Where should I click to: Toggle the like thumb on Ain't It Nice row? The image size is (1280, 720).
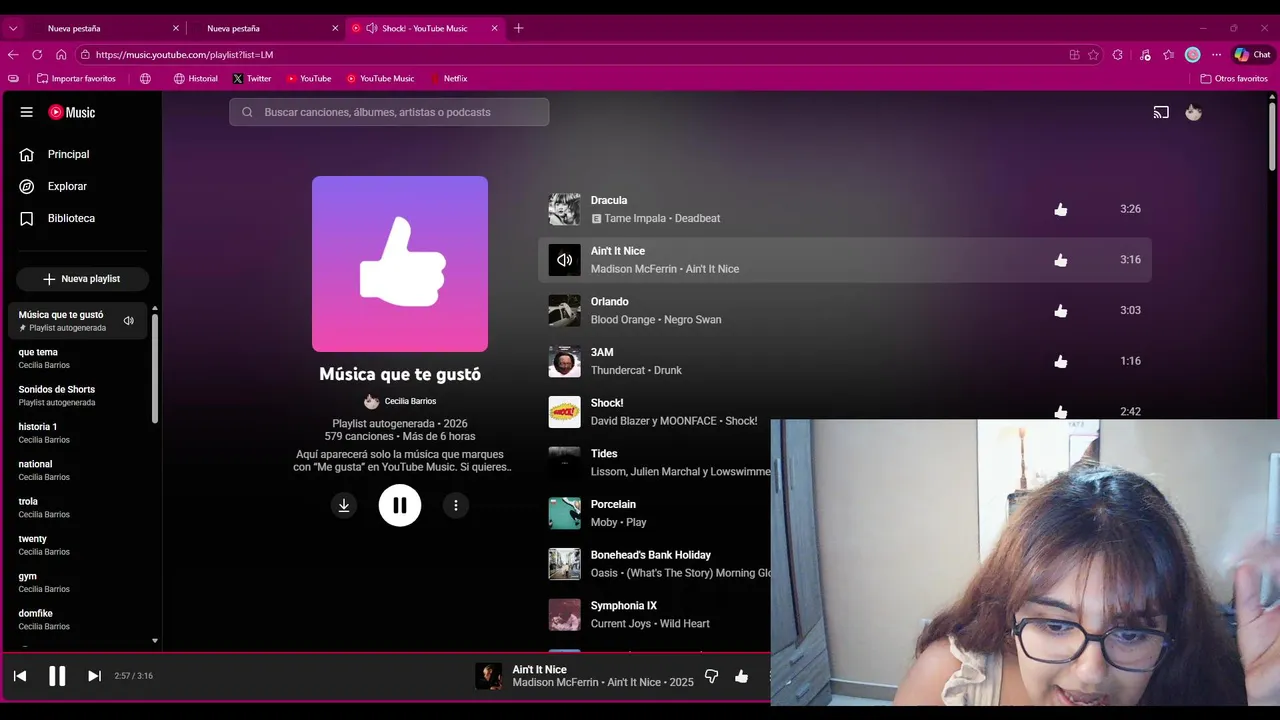coord(1061,260)
